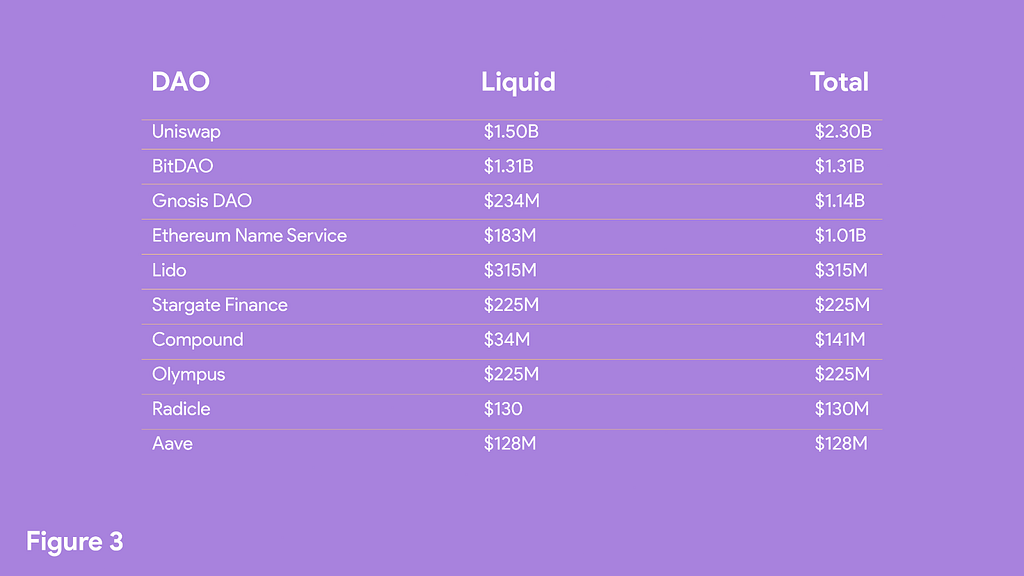Click Uniswap's $1.50B liquid value
The image size is (1024, 576).
pos(511,131)
